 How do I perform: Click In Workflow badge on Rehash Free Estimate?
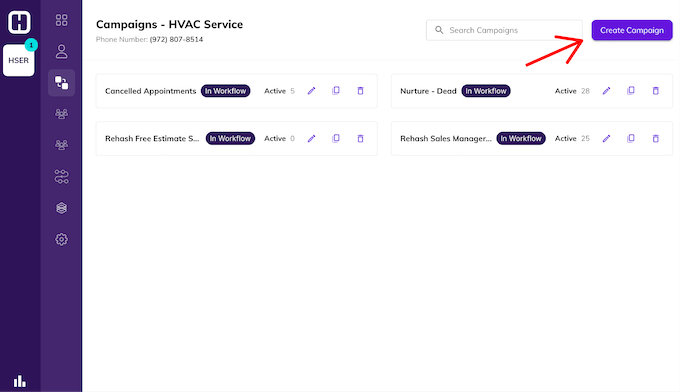(230, 139)
